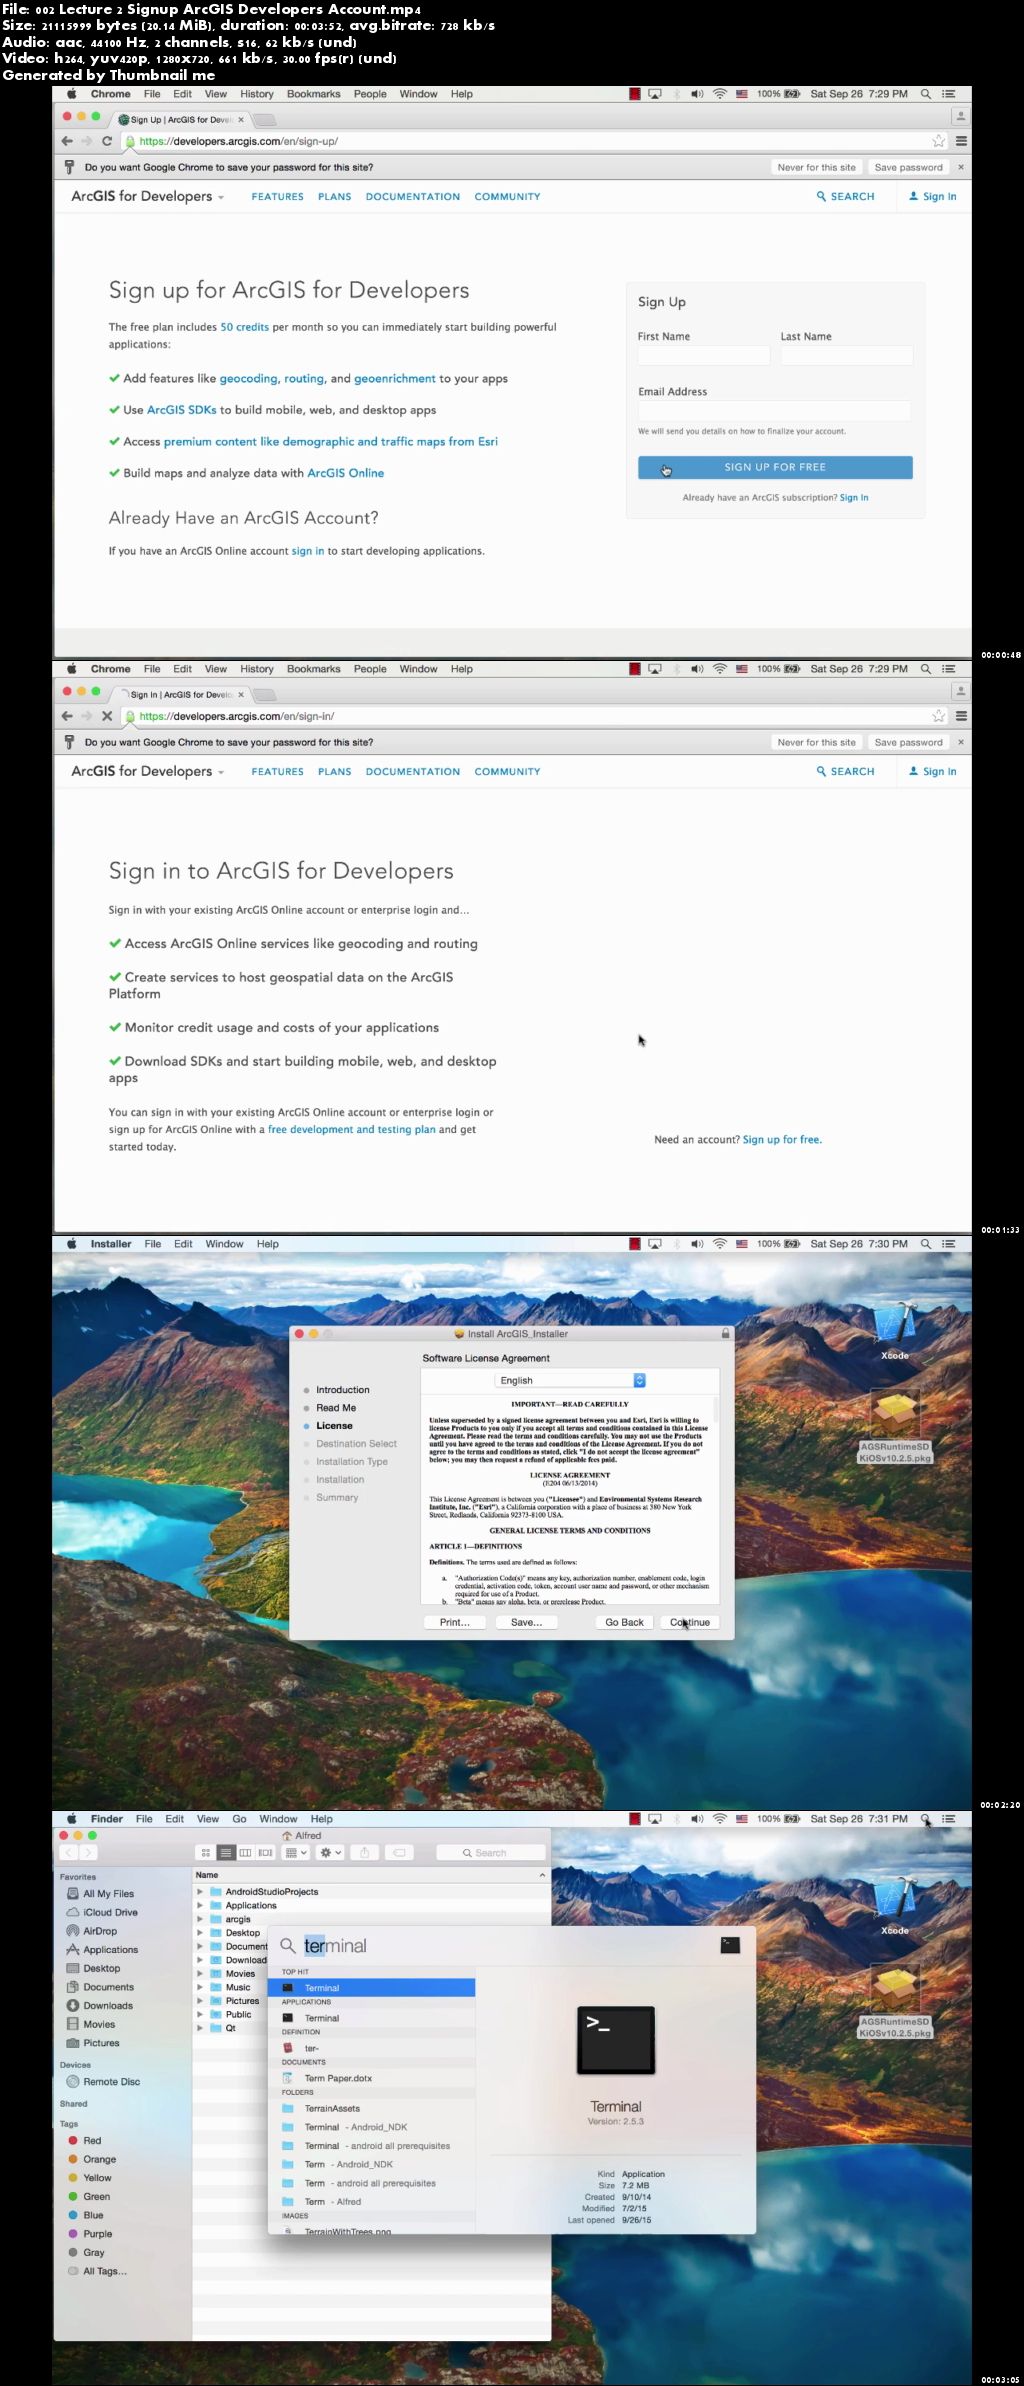Expand the Qt folder disclosure triangle
The height and width of the screenshot is (2386, 1024).
(x=200, y=2028)
